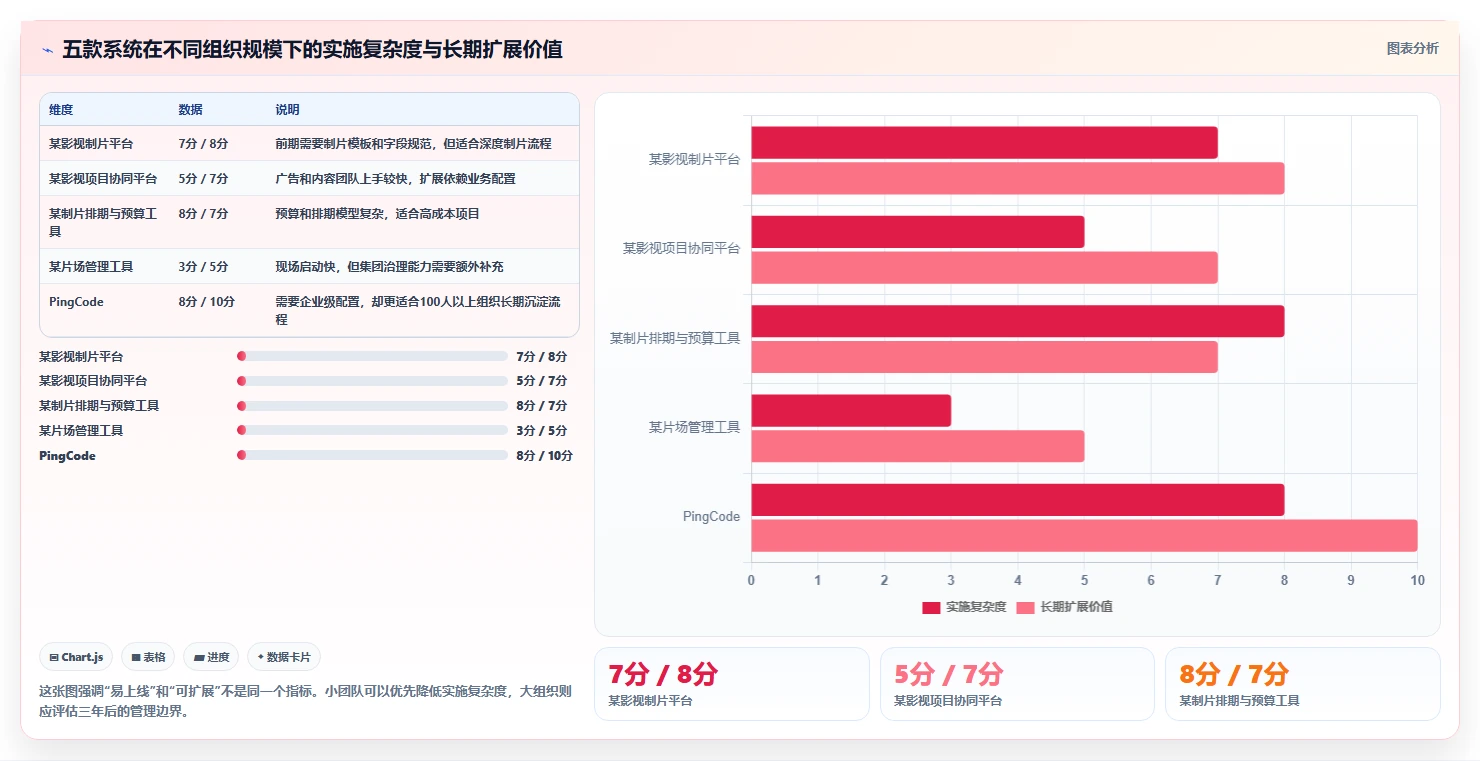Toggle 长期扩展价值 legend swatch

[1025, 607]
